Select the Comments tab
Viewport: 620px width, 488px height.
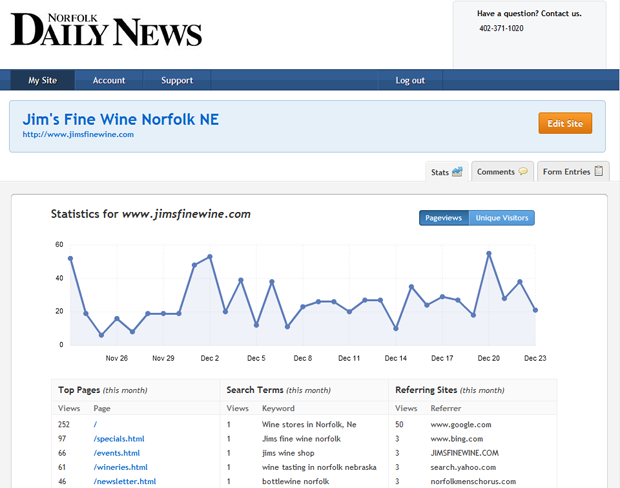[502, 172]
